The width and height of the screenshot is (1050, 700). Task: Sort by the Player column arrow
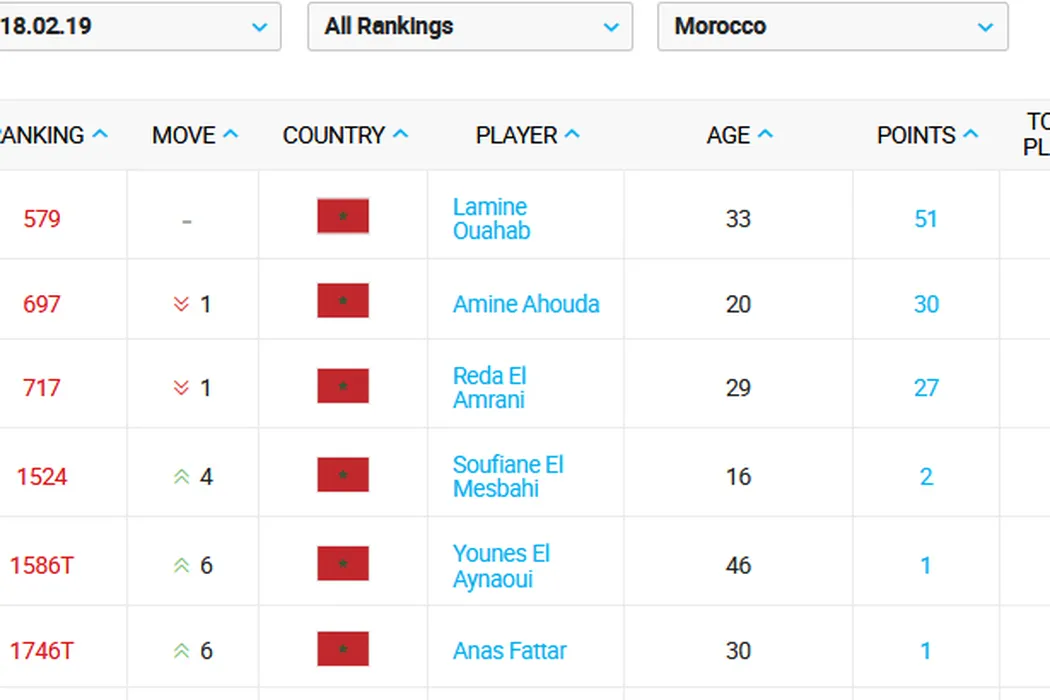click(572, 134)
